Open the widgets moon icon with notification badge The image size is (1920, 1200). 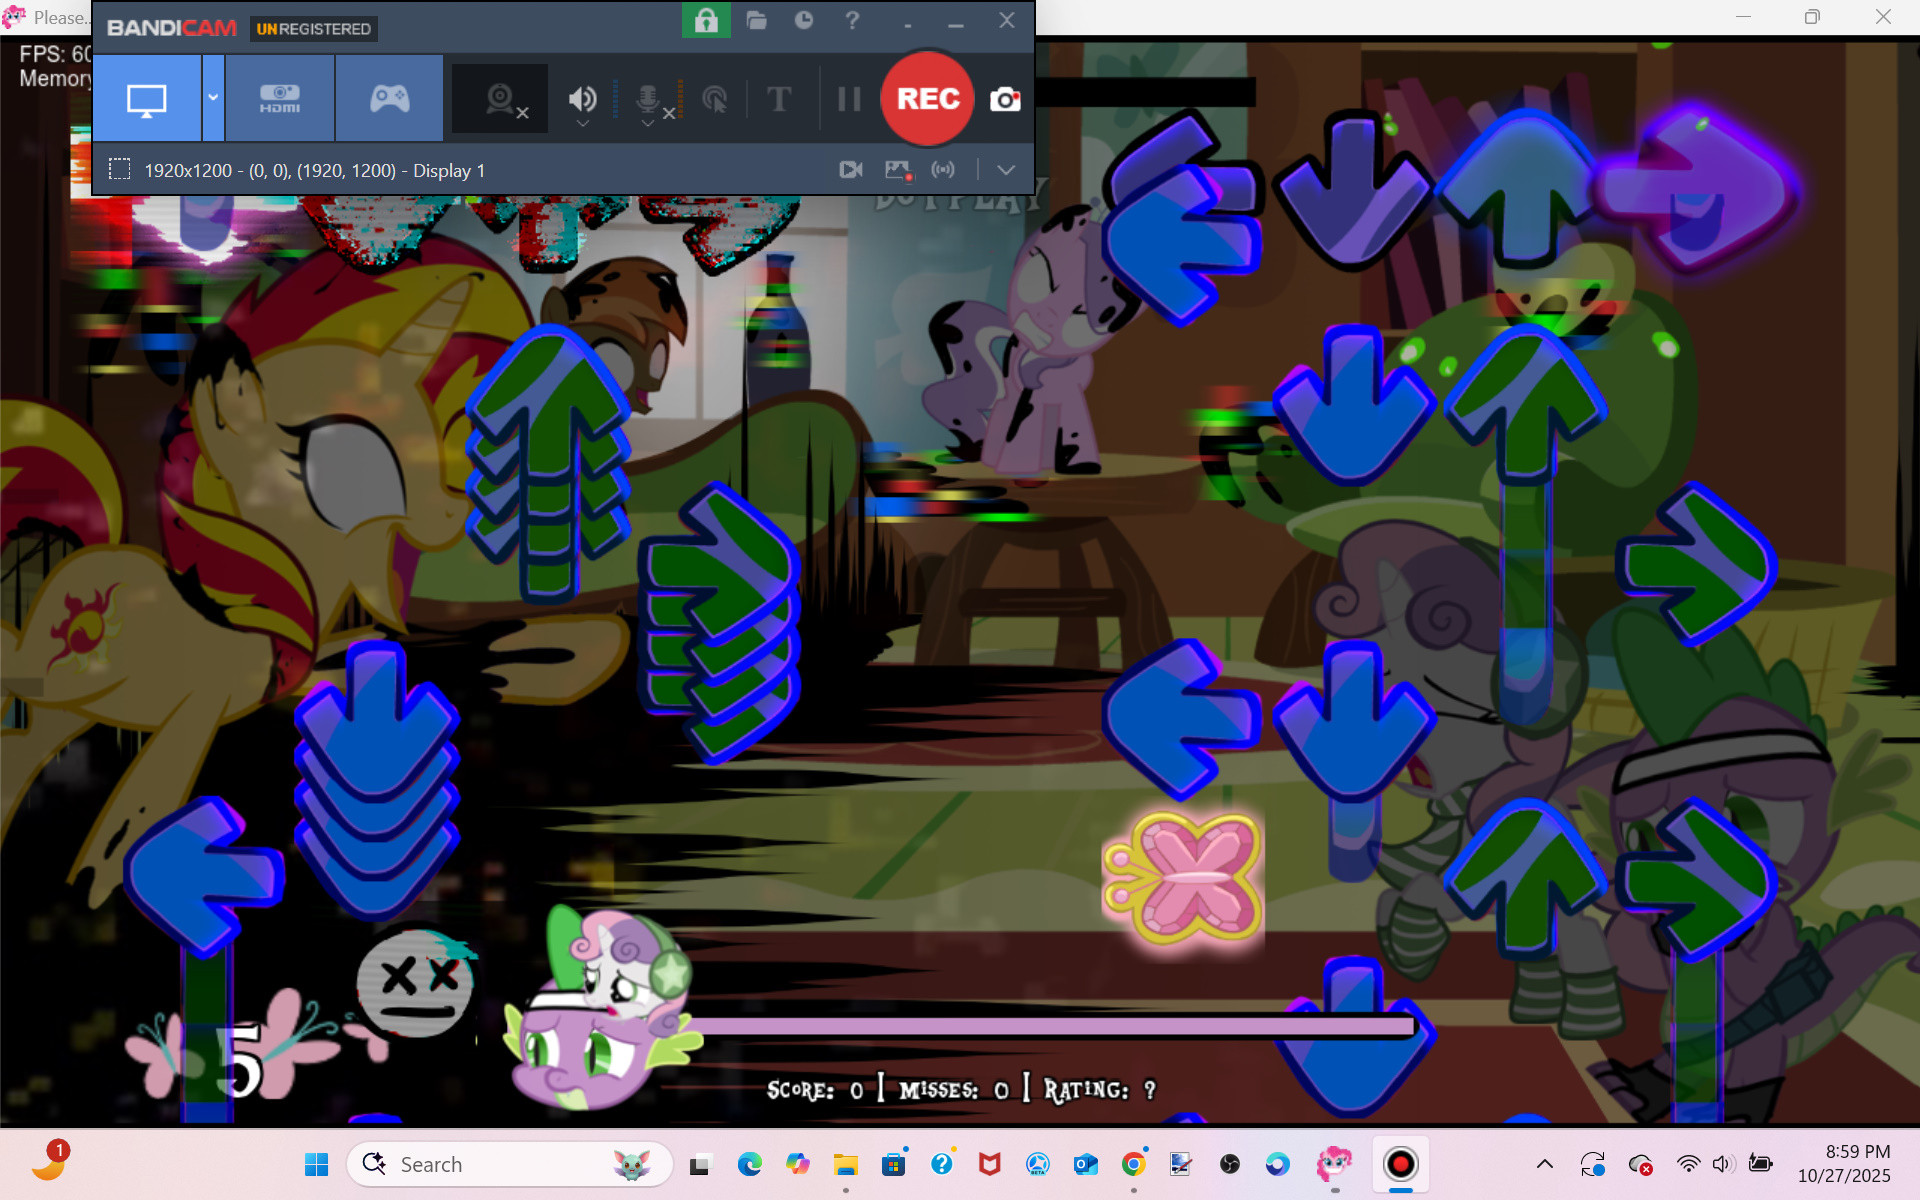(50, 1162)
